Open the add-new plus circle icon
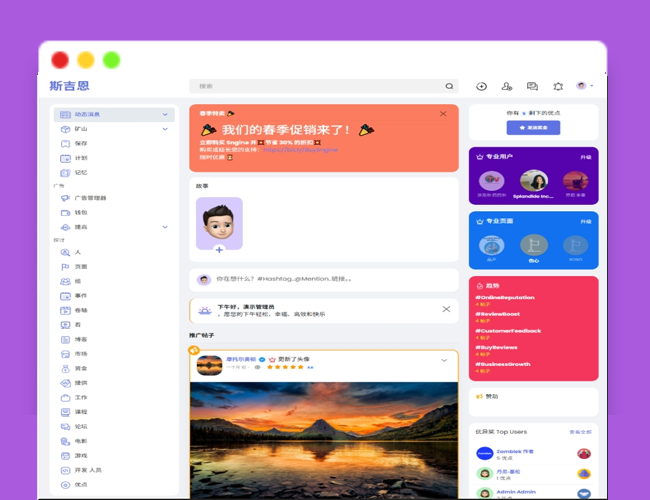This screenshot has height=500, width=650. coord(481,86)
